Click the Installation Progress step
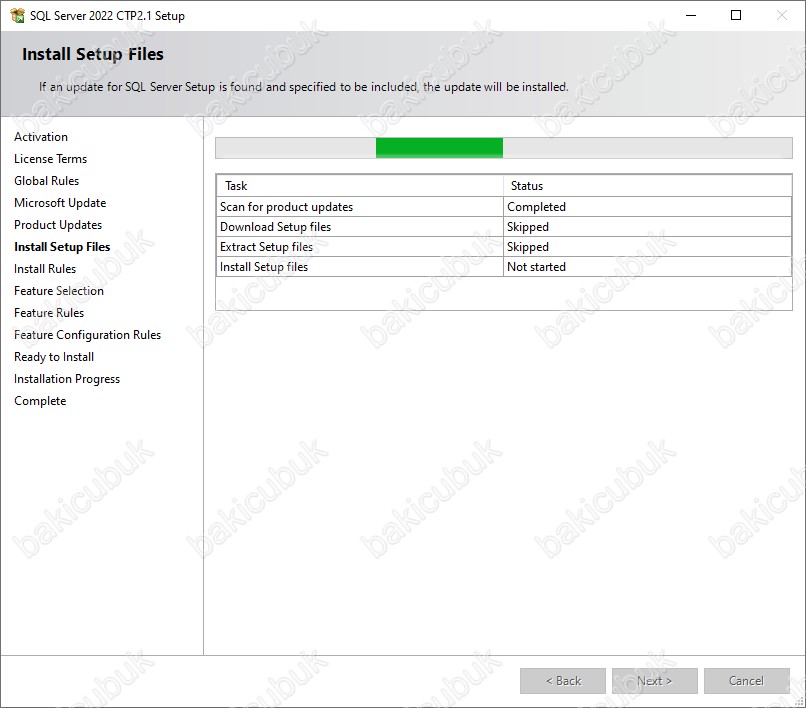806x708 pixels. (x=67, y=379)
